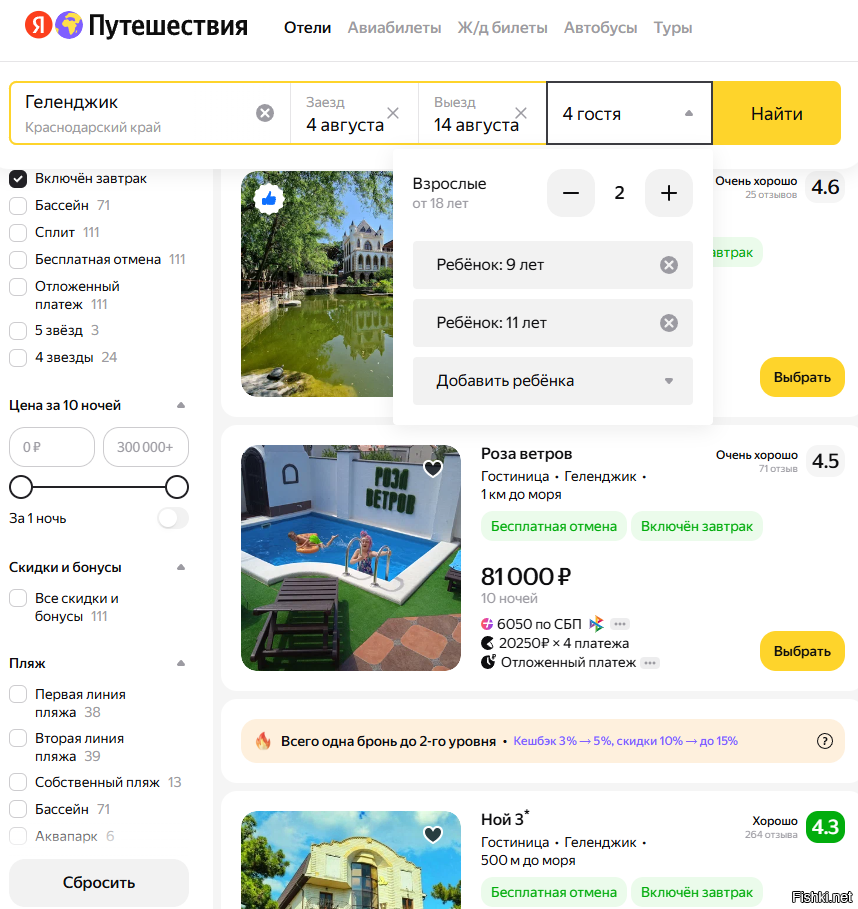The height and width of the screenshot is (909, 858).
Task: Add Роза ветров hotel to favorites
Action: (433, 468)
